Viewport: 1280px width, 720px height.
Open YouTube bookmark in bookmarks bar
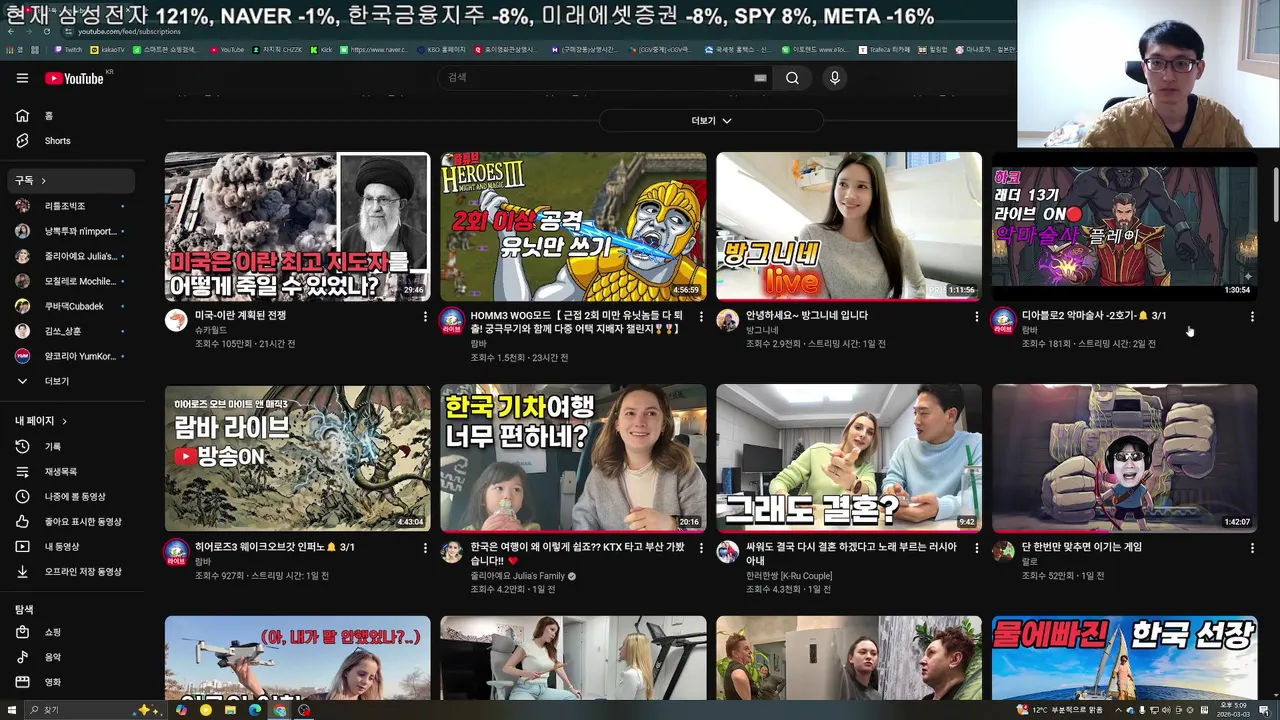pyautogui.click(x=227, y=49)
